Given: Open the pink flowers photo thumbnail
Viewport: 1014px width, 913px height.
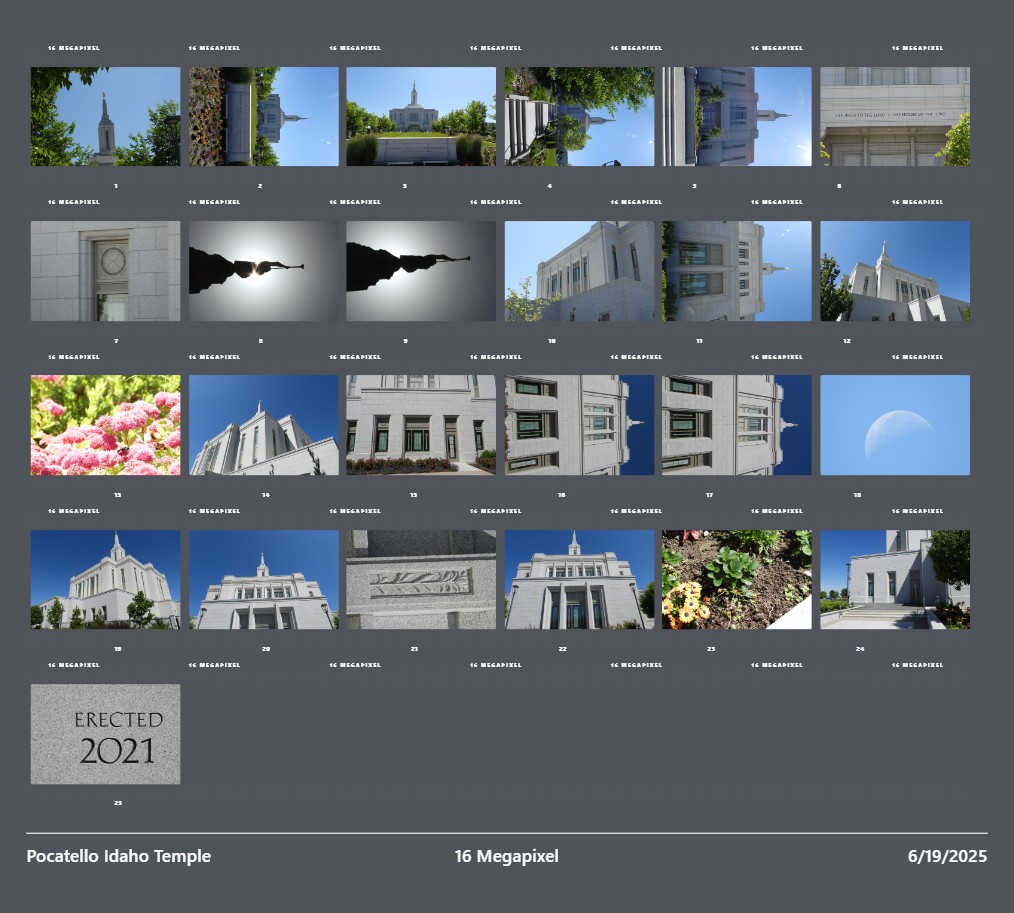Looking at the screenshot, I should (105, 425).
